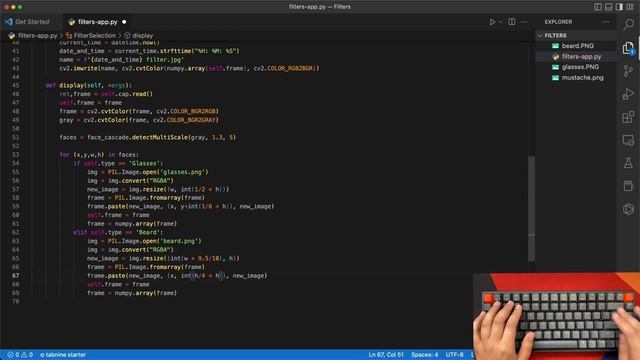Click the unsaved dot on filters-app.py tab

(124, 22)
